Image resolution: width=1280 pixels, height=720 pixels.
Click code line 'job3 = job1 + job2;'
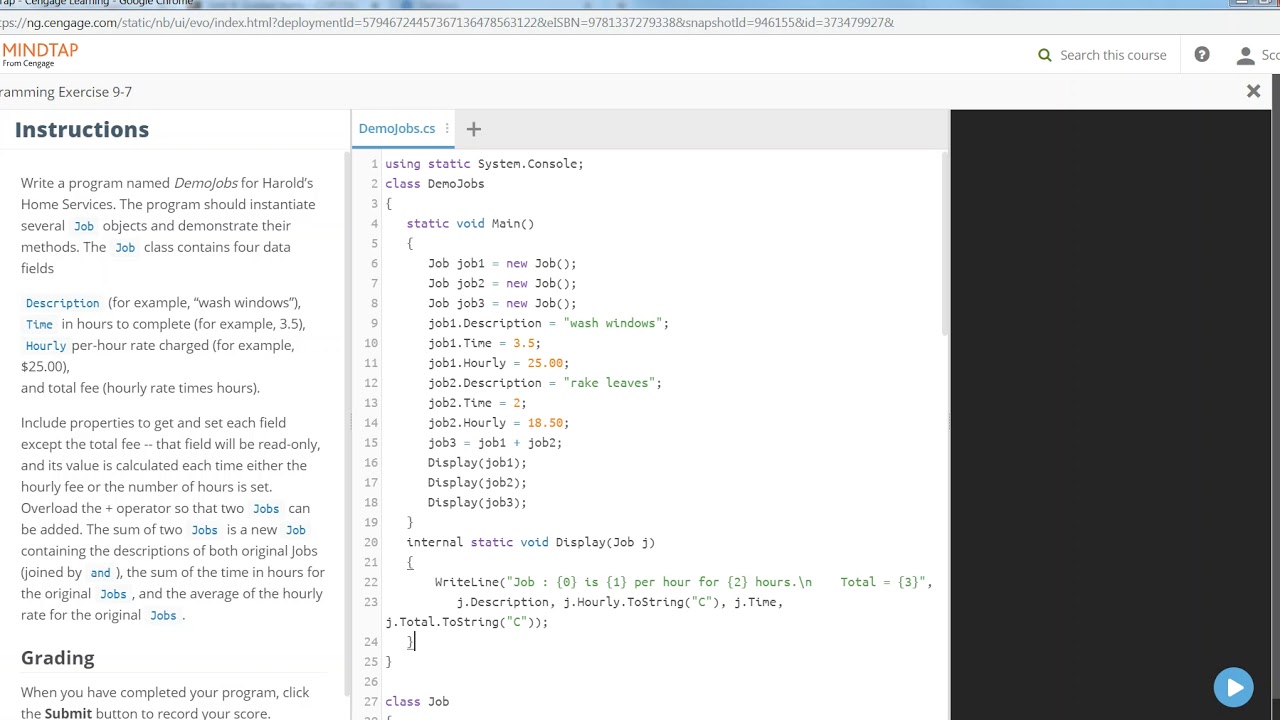[495, 442]
